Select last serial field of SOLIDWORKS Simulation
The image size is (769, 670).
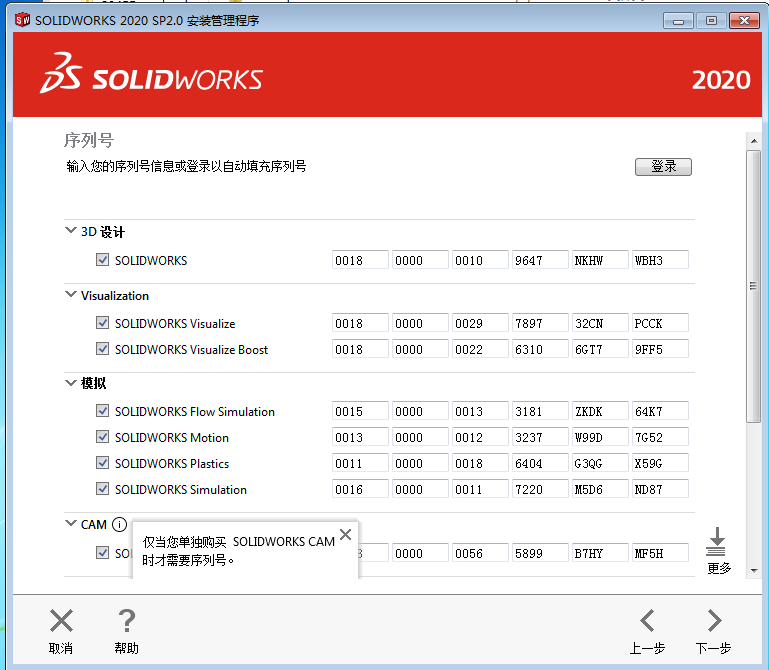(660, 490)
